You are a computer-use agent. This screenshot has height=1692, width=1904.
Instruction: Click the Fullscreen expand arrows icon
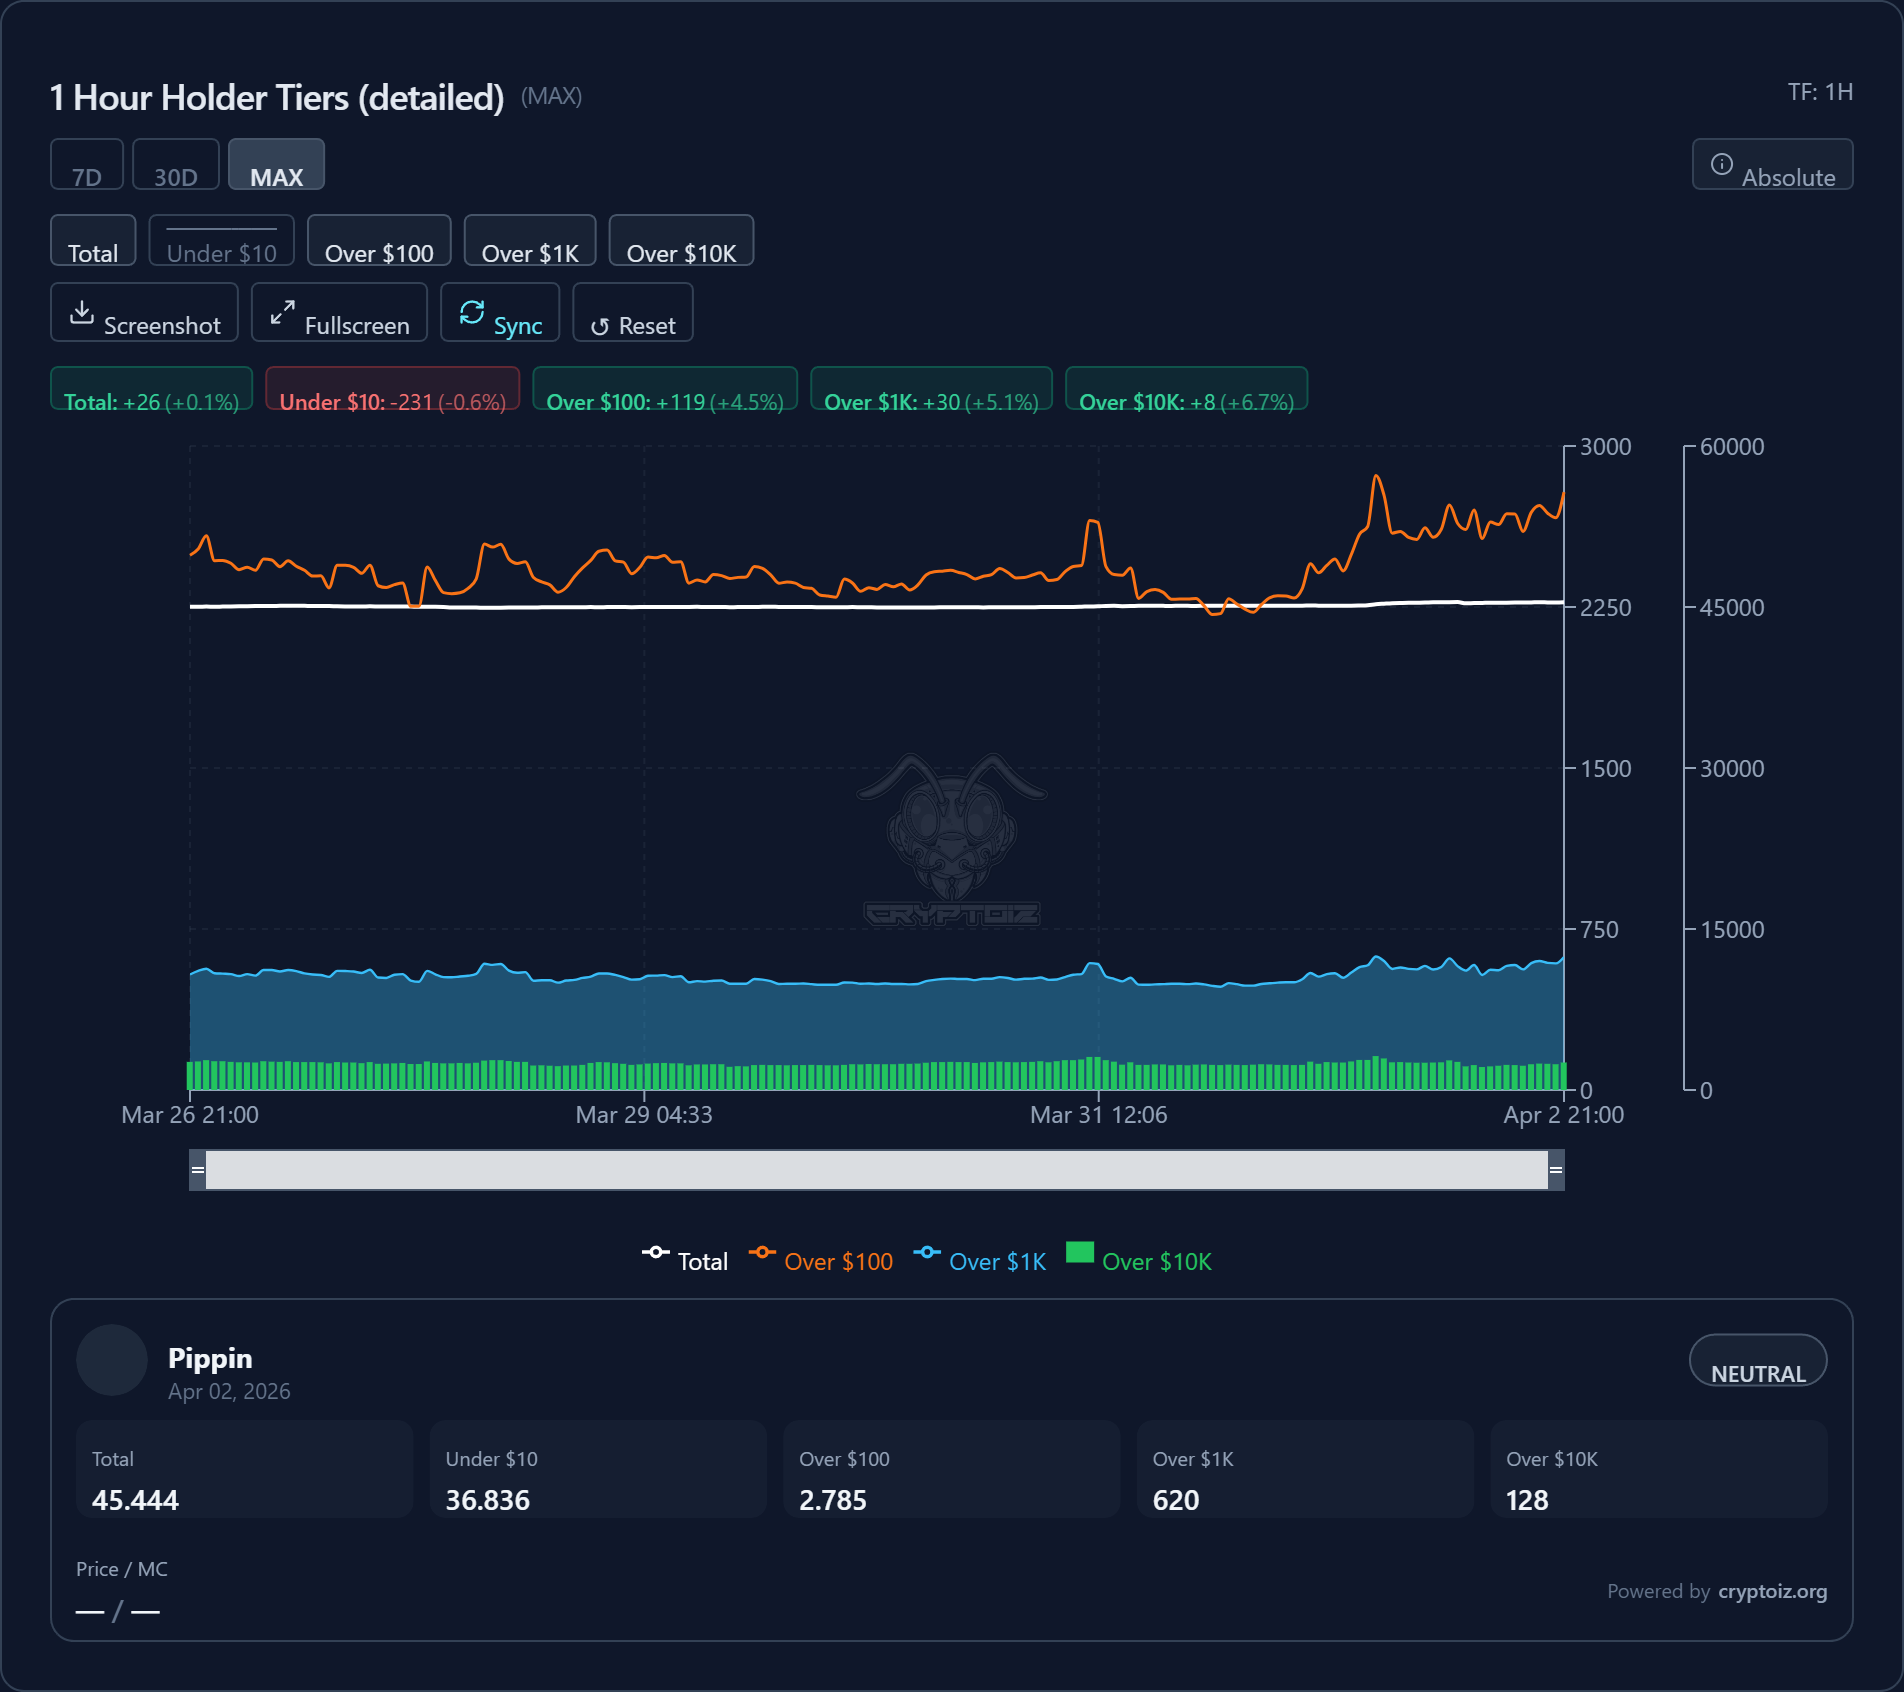click(283, 312)
